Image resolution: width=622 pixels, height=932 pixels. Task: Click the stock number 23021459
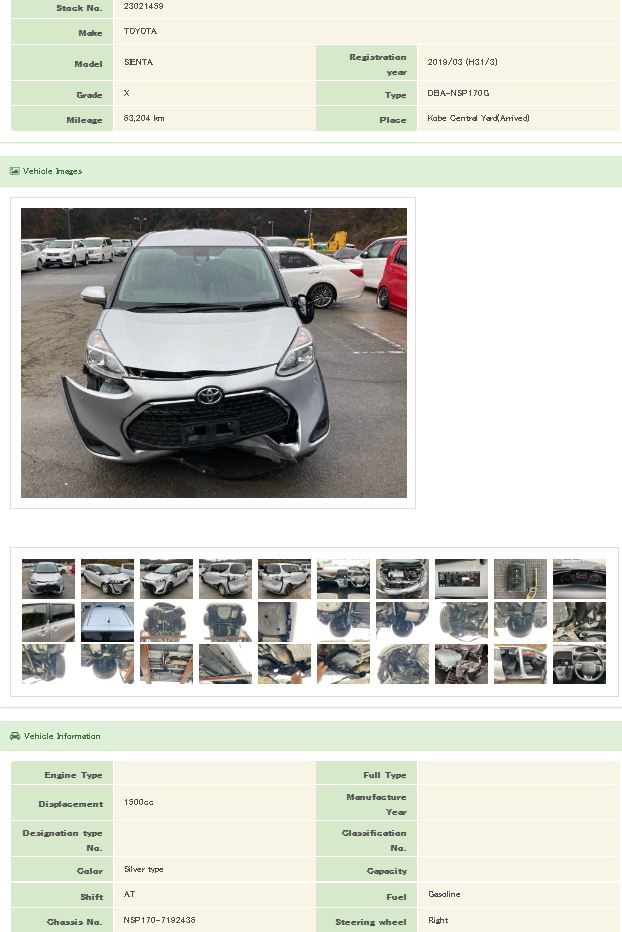pyautogui.click(x=143, y=6)
